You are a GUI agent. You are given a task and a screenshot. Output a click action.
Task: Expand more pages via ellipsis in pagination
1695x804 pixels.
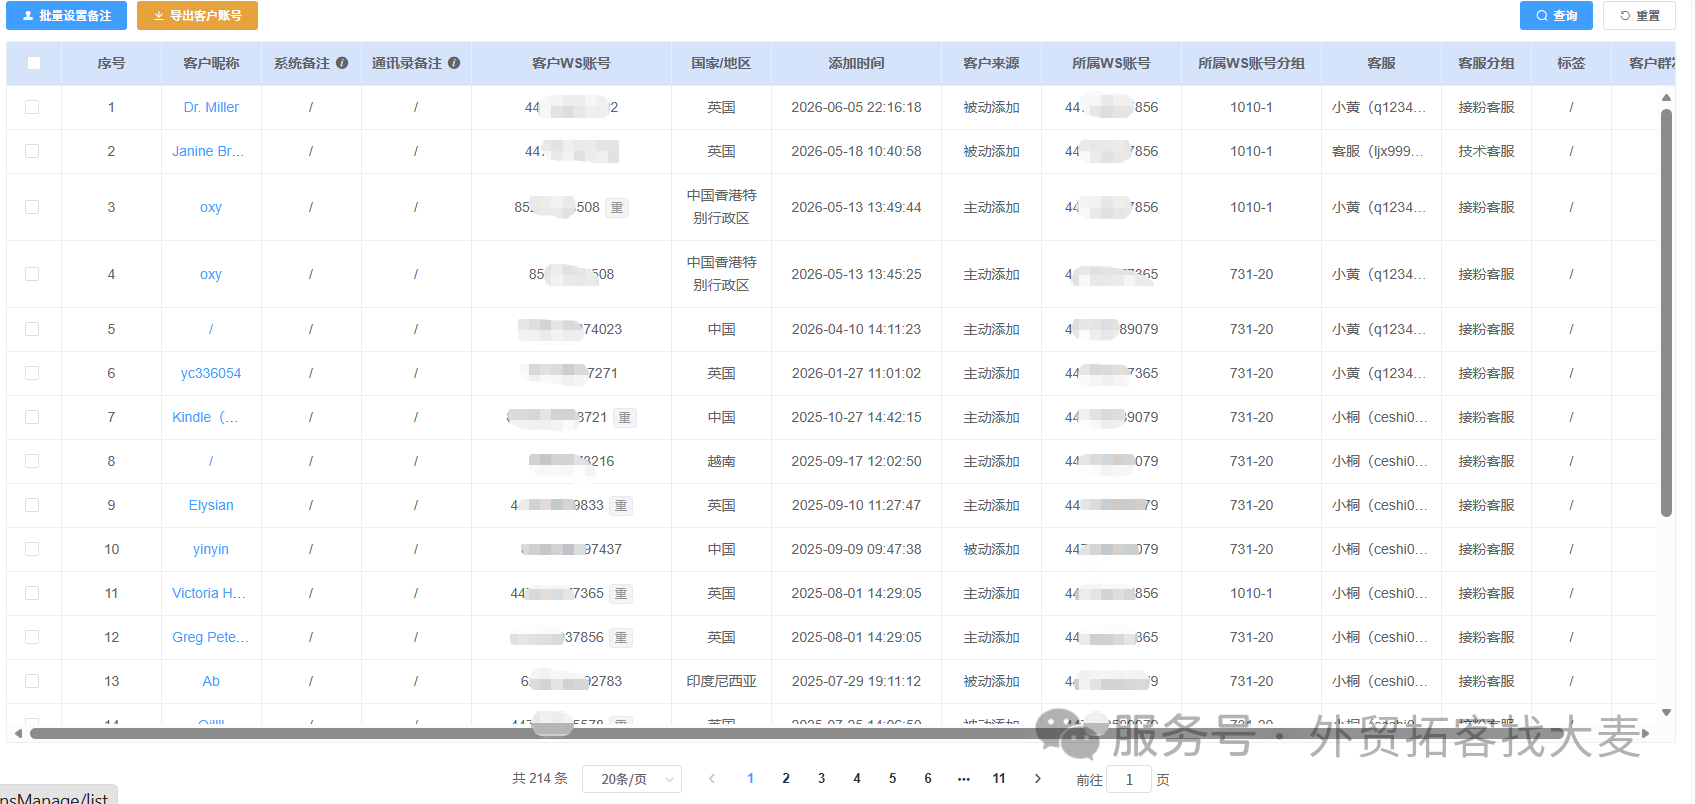pyautogui.click(x=963, y=779)
